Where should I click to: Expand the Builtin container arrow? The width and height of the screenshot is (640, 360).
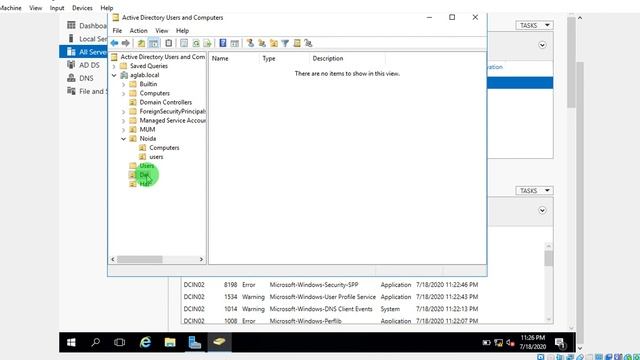pyautogui.click(x=123, y=84)
